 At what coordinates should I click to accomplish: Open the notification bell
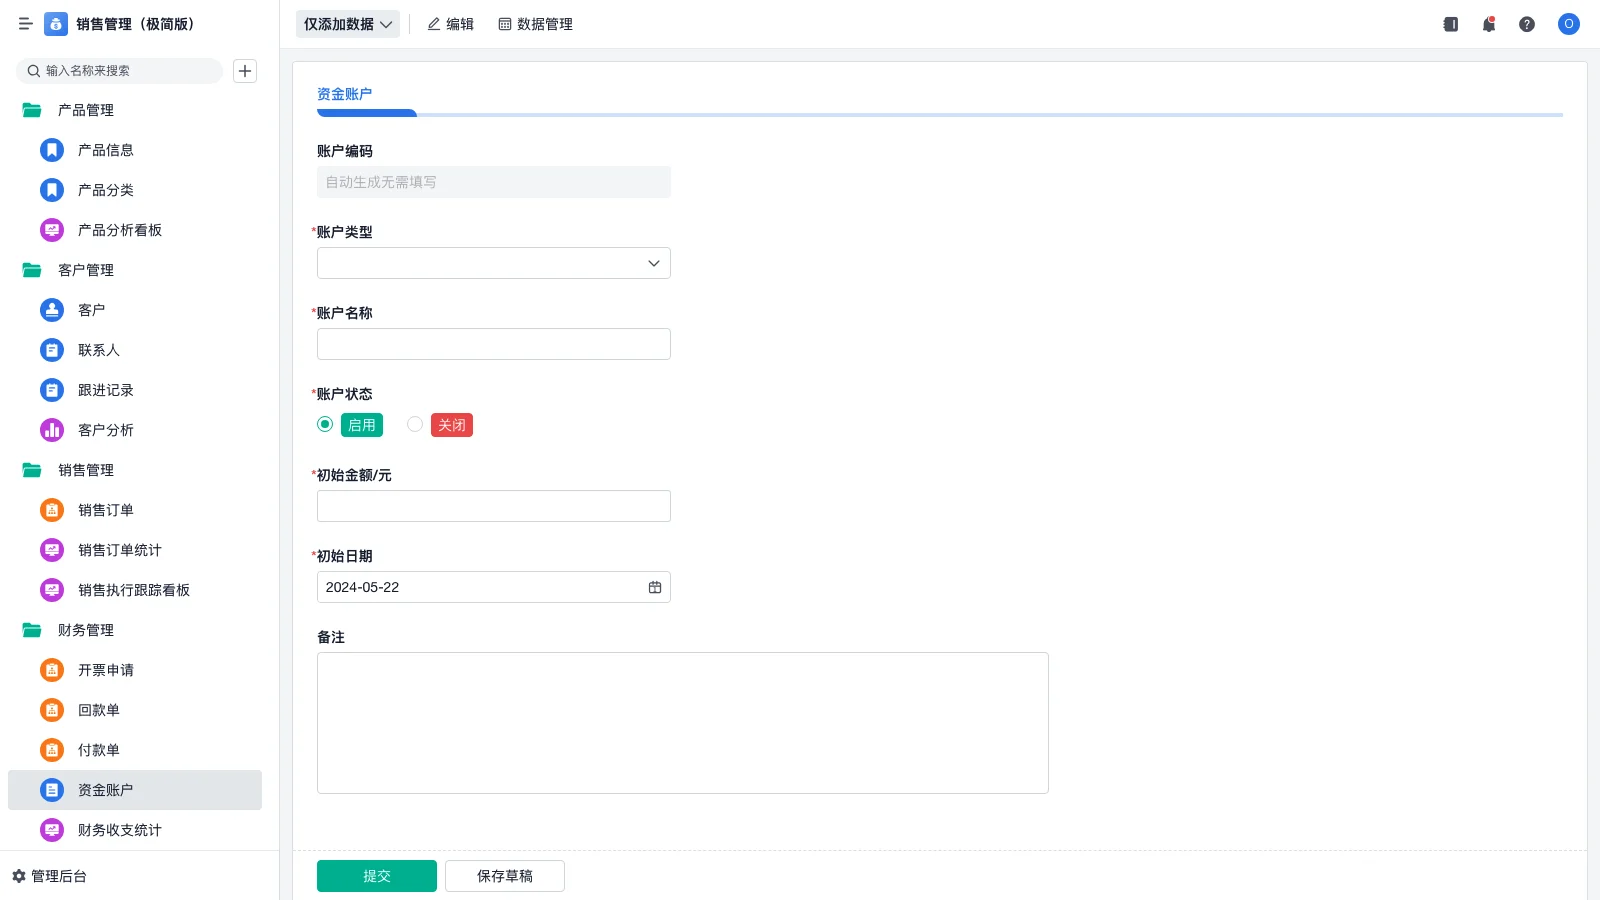pyautogui.click(x=1489, y=24)
